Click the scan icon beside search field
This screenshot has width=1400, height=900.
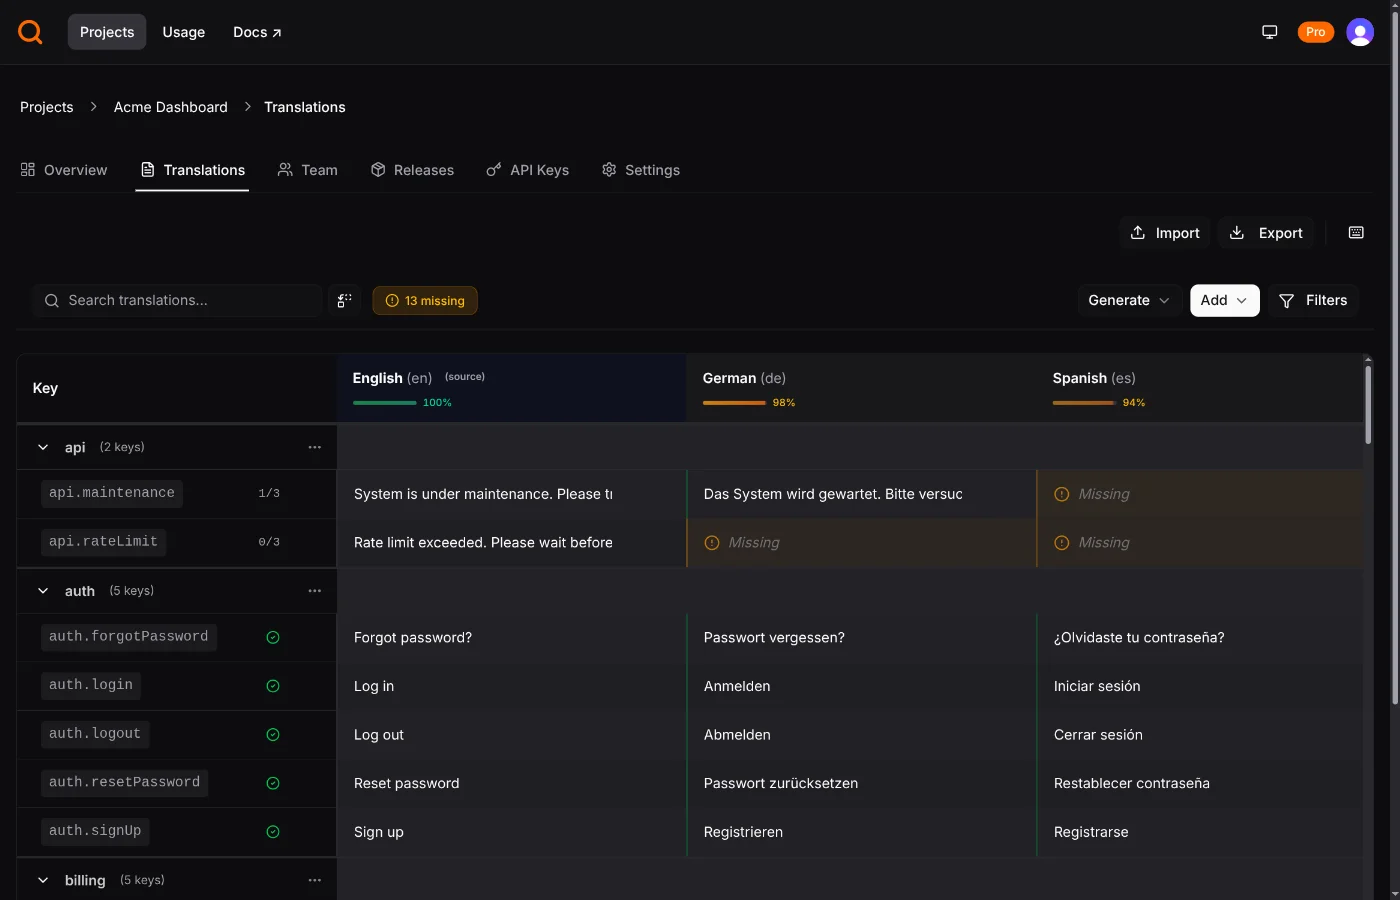tap(344, 300)
